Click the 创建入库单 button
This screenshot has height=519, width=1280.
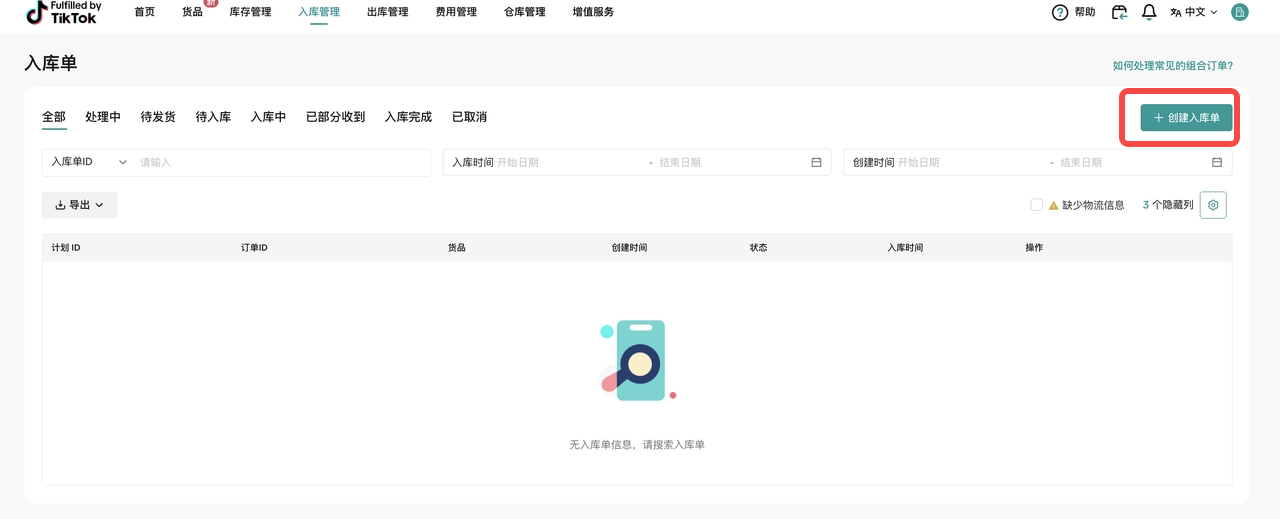point(1186,118)
